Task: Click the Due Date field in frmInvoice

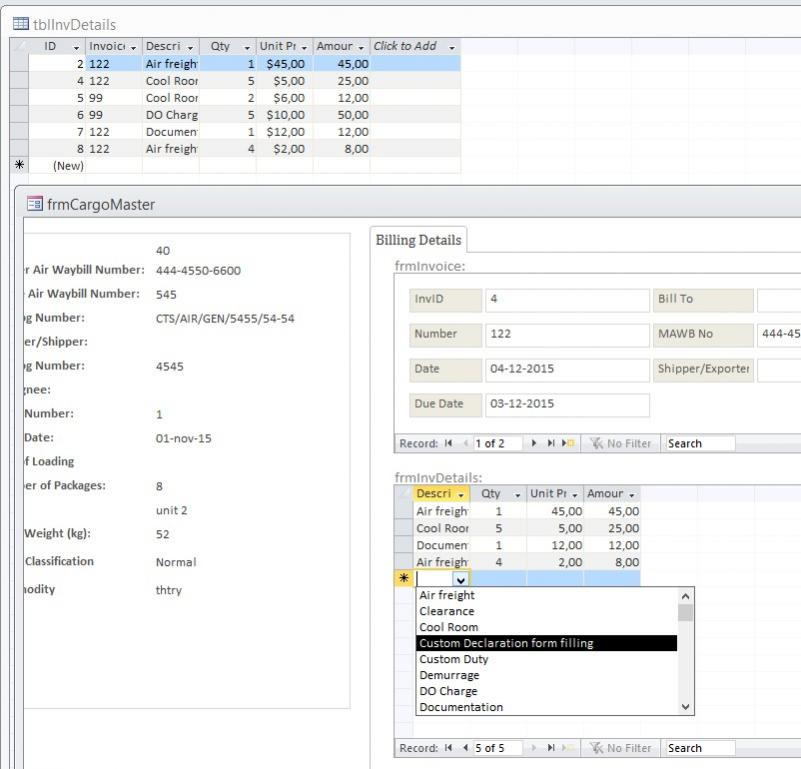Action: tap(566, 405)
